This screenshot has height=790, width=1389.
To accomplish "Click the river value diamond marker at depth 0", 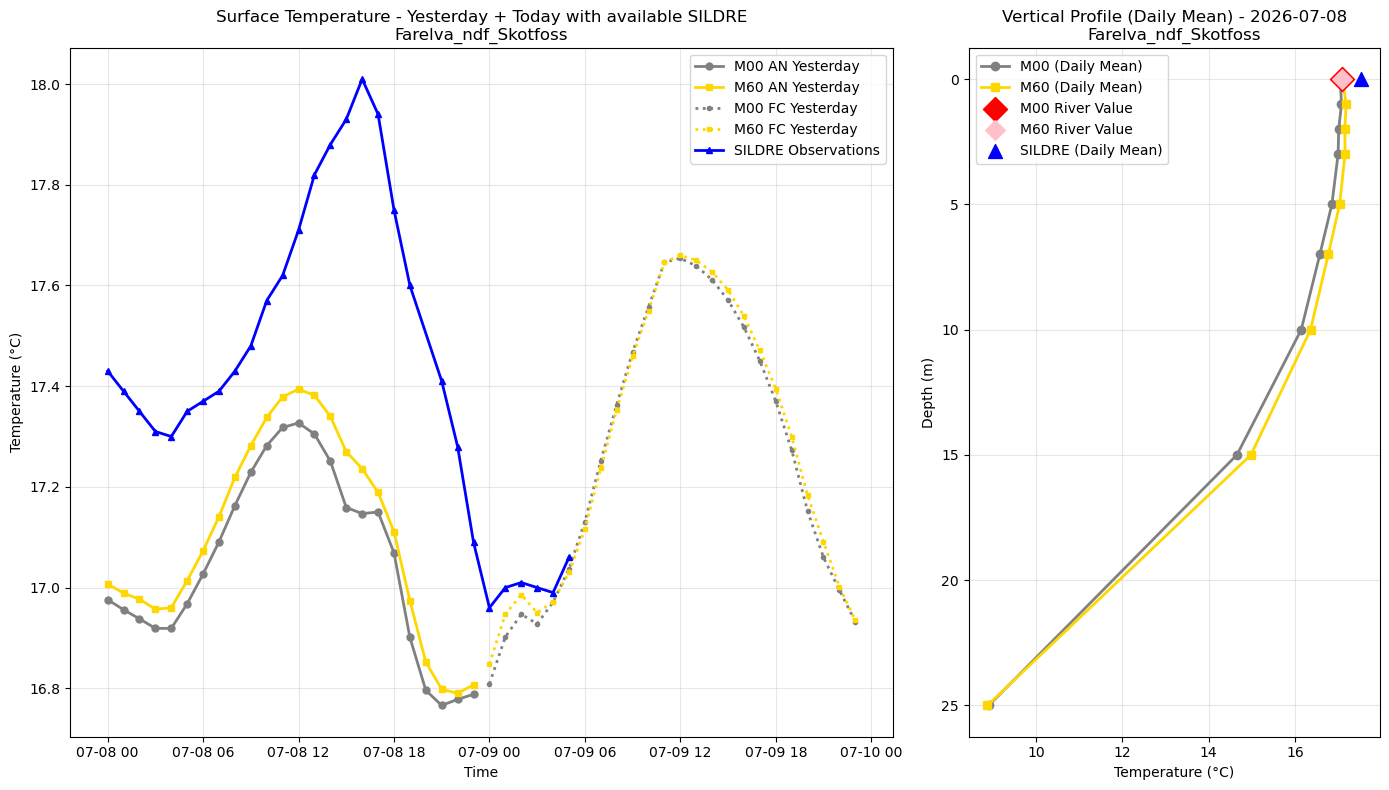I will (1342, 79).
